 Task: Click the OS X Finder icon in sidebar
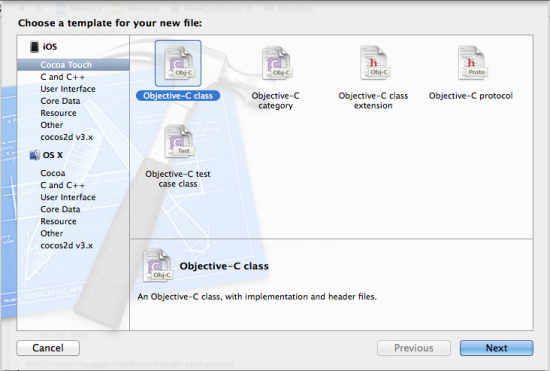[x=34, y=155]
